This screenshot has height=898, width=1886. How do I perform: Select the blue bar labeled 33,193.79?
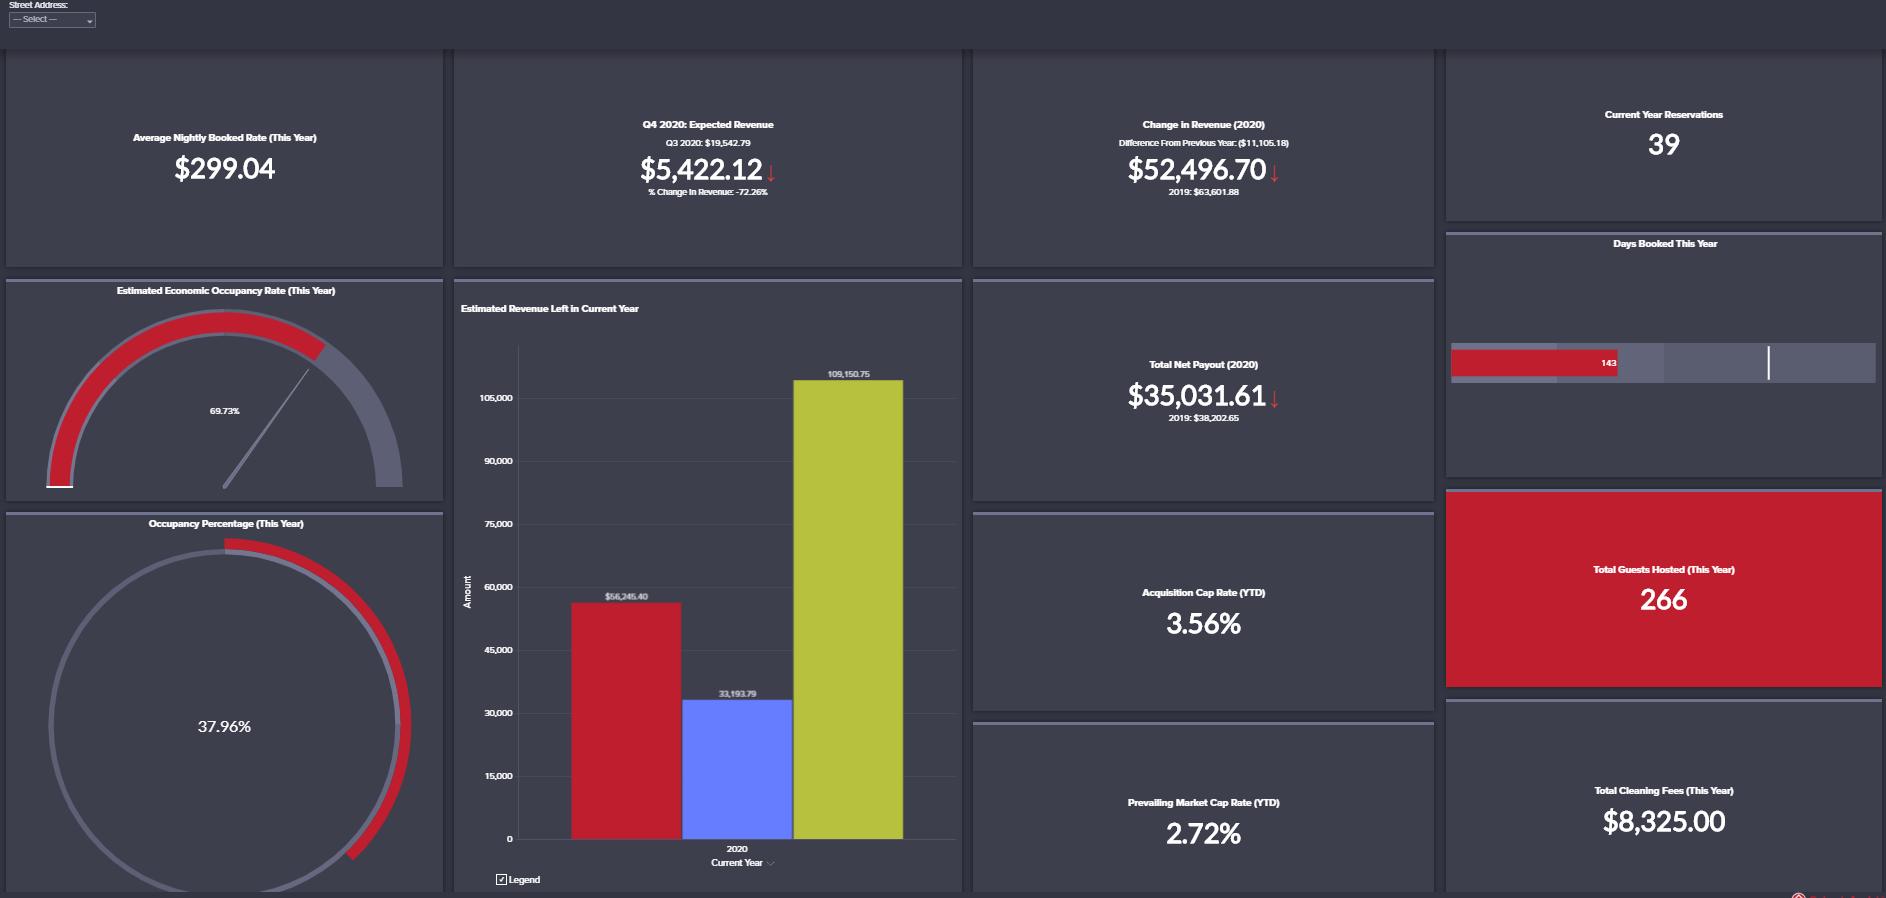coord(737,769)
